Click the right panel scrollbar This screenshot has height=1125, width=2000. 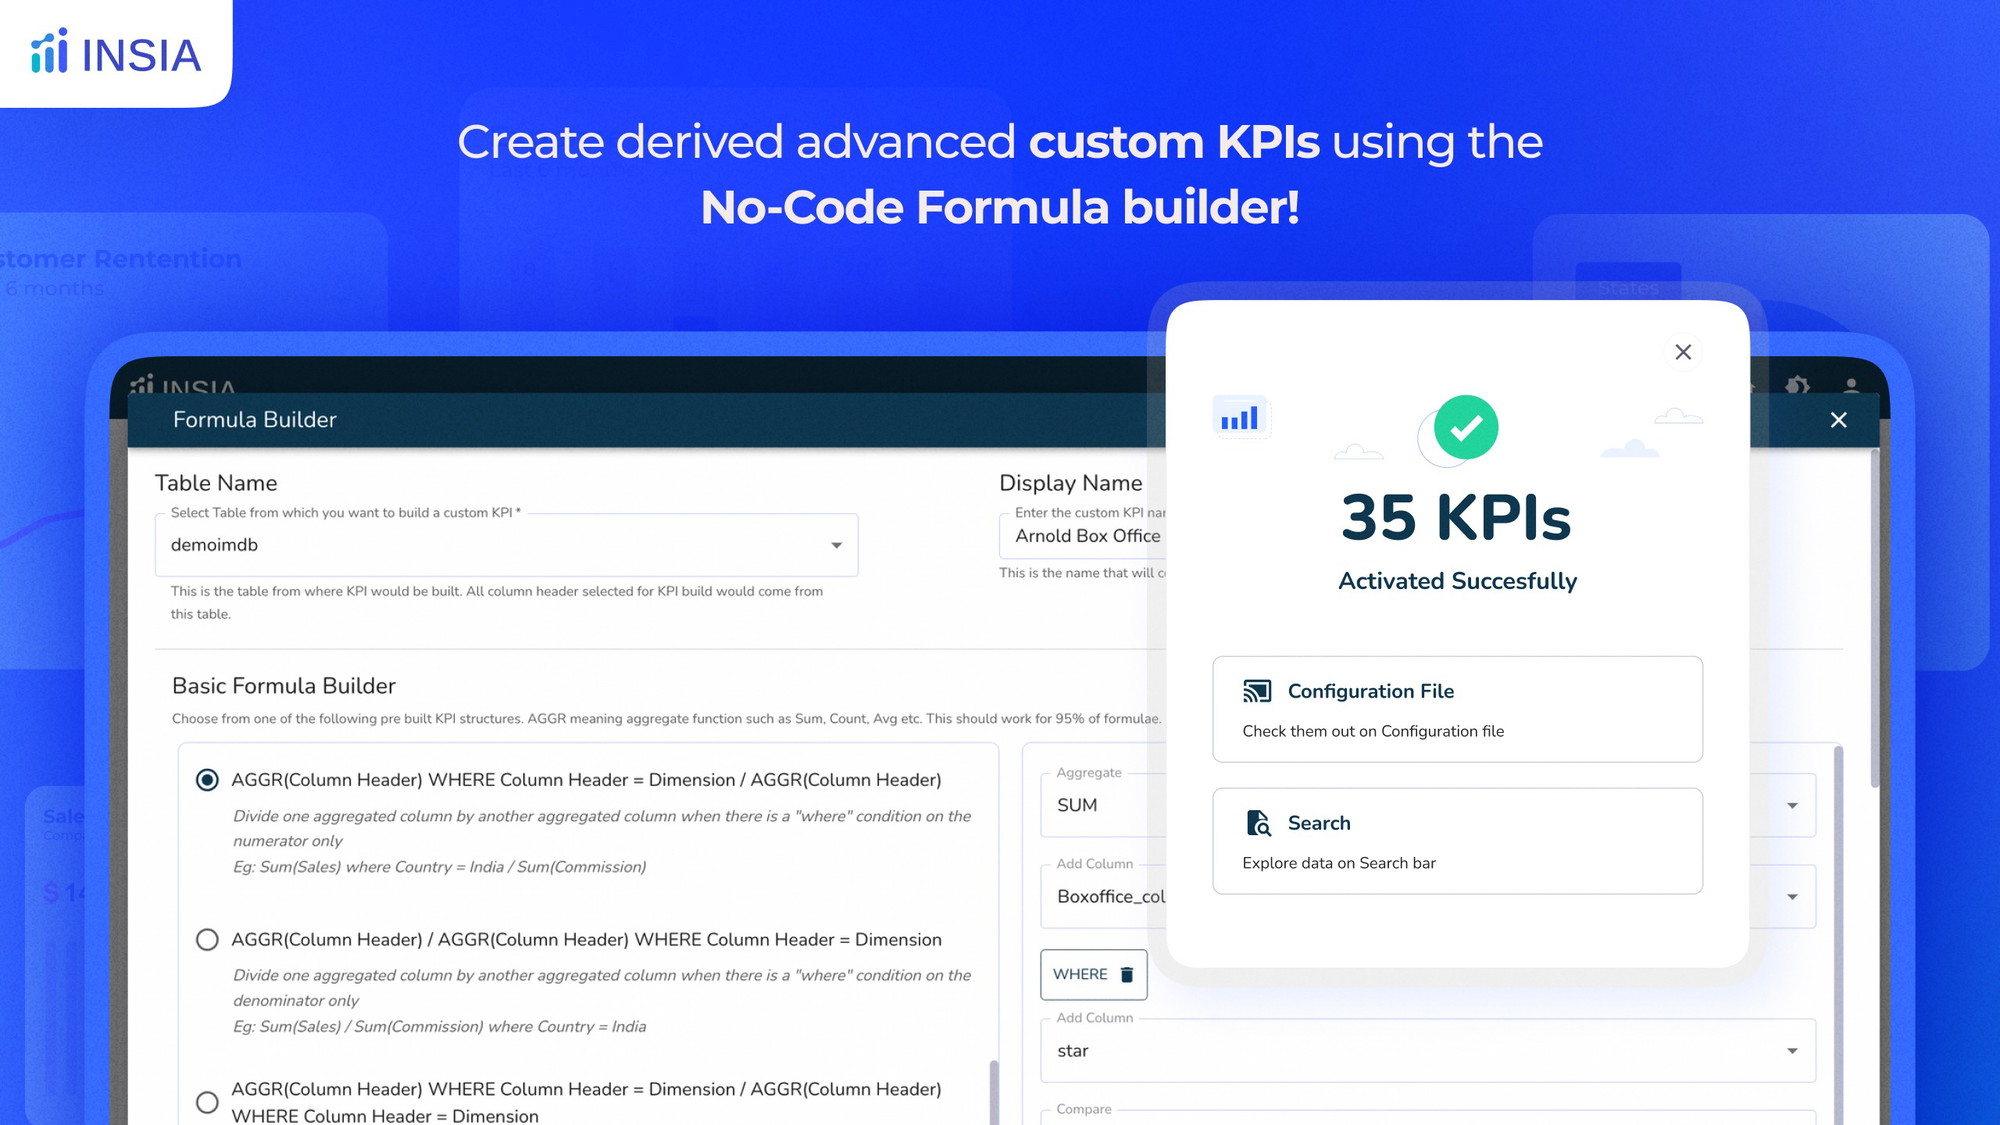click(1838, 935)
